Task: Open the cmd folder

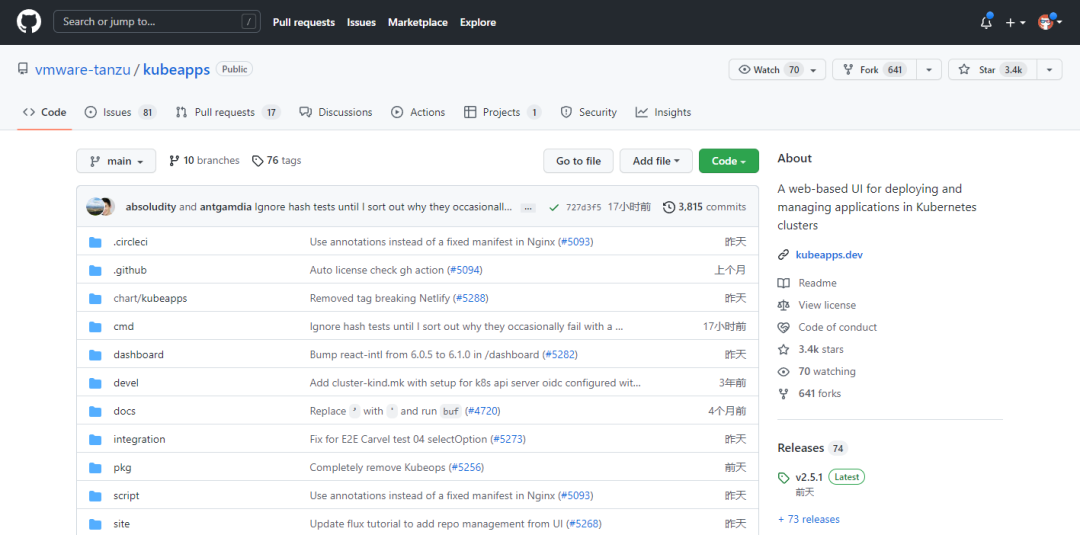Action: point(123,326)
